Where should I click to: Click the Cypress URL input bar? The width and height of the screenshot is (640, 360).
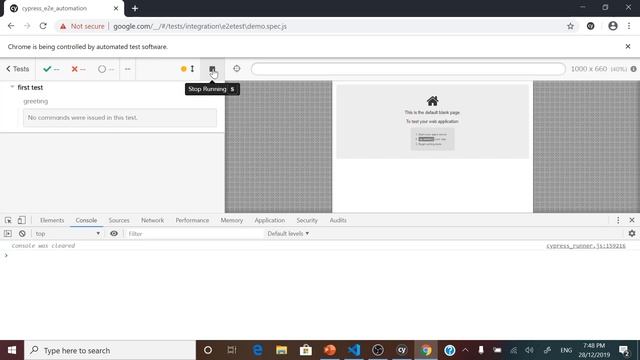408,69
